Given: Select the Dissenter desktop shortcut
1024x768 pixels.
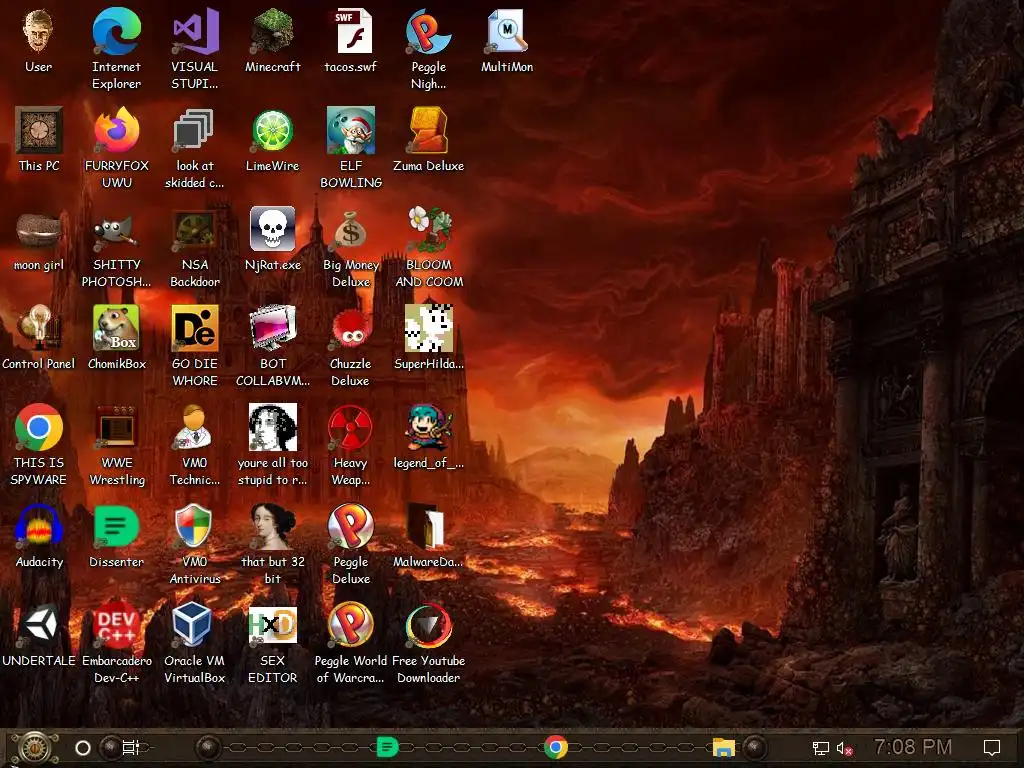Looking at the screenshot, I should pyautogui.click(x=117, y=526).
